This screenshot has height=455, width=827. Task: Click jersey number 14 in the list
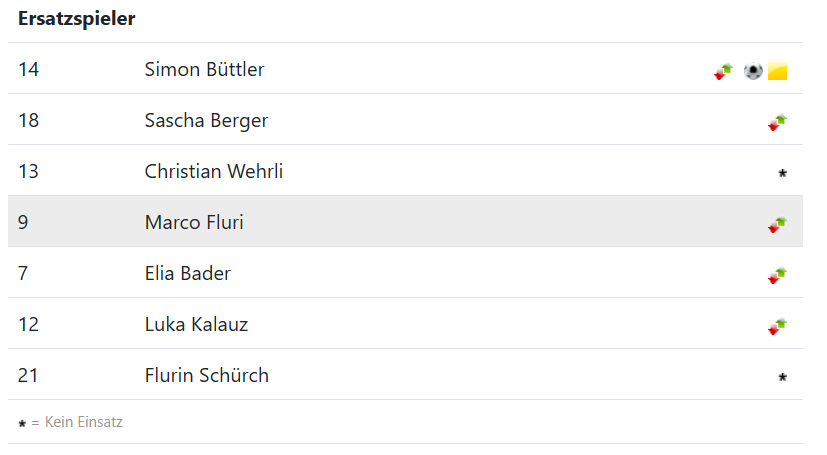click(28, 69)
